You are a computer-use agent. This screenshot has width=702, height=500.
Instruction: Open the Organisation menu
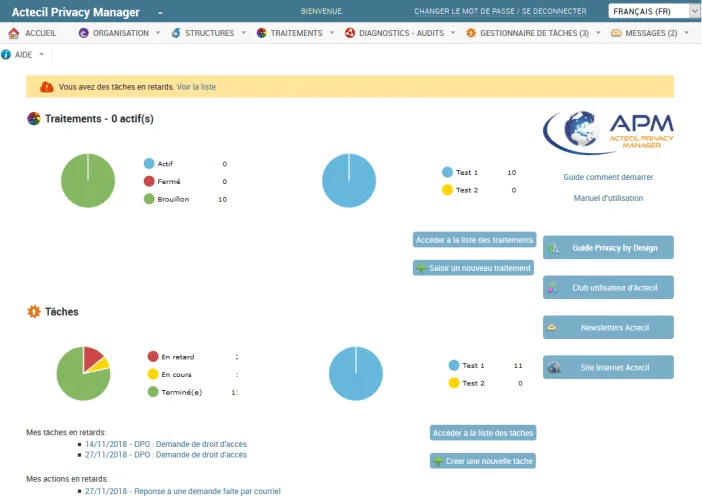pos(121,33)
